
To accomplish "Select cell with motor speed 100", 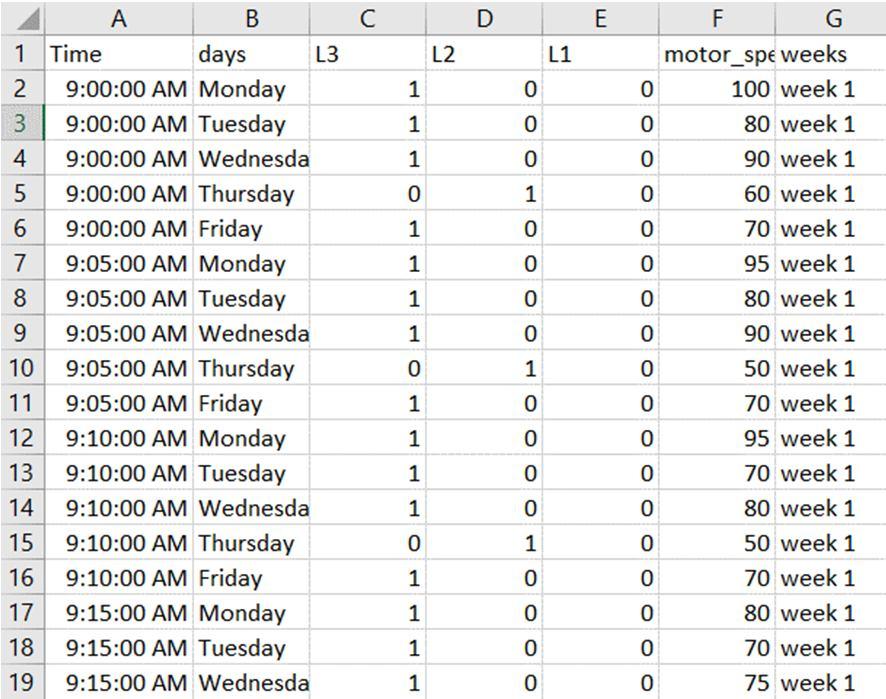I will (x=716, y=89).
